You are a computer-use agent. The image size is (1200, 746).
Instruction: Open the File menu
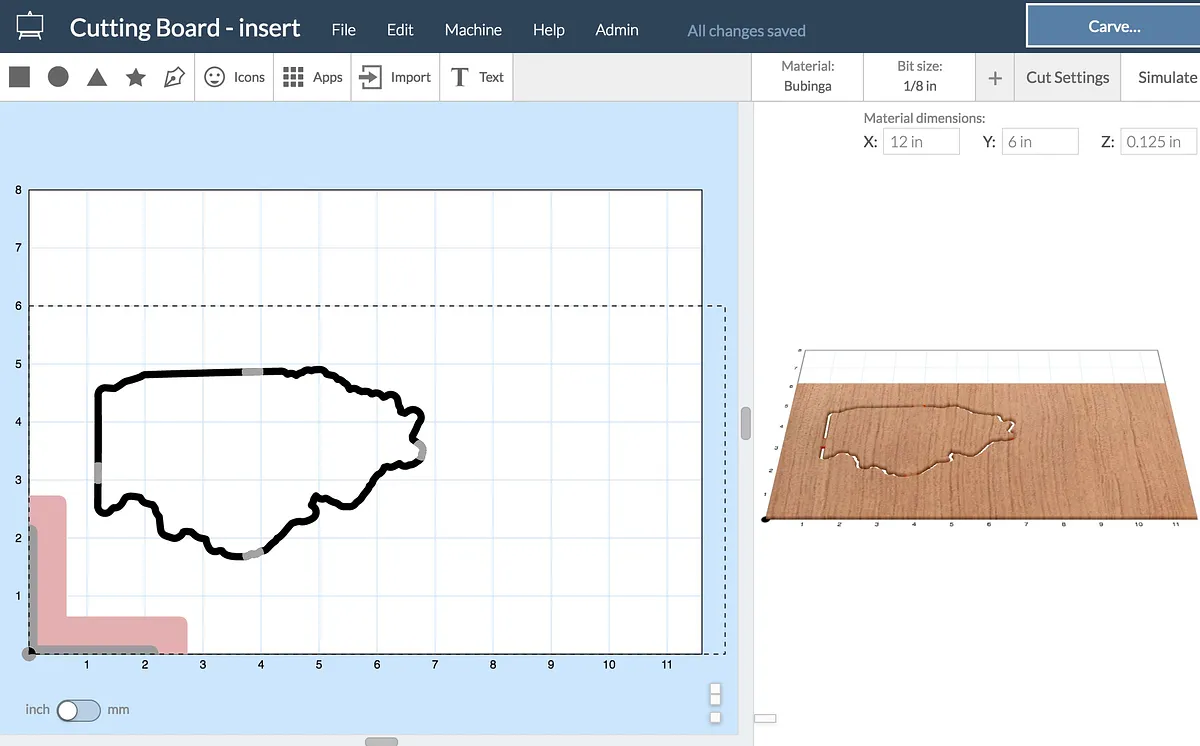pos(343,30)
